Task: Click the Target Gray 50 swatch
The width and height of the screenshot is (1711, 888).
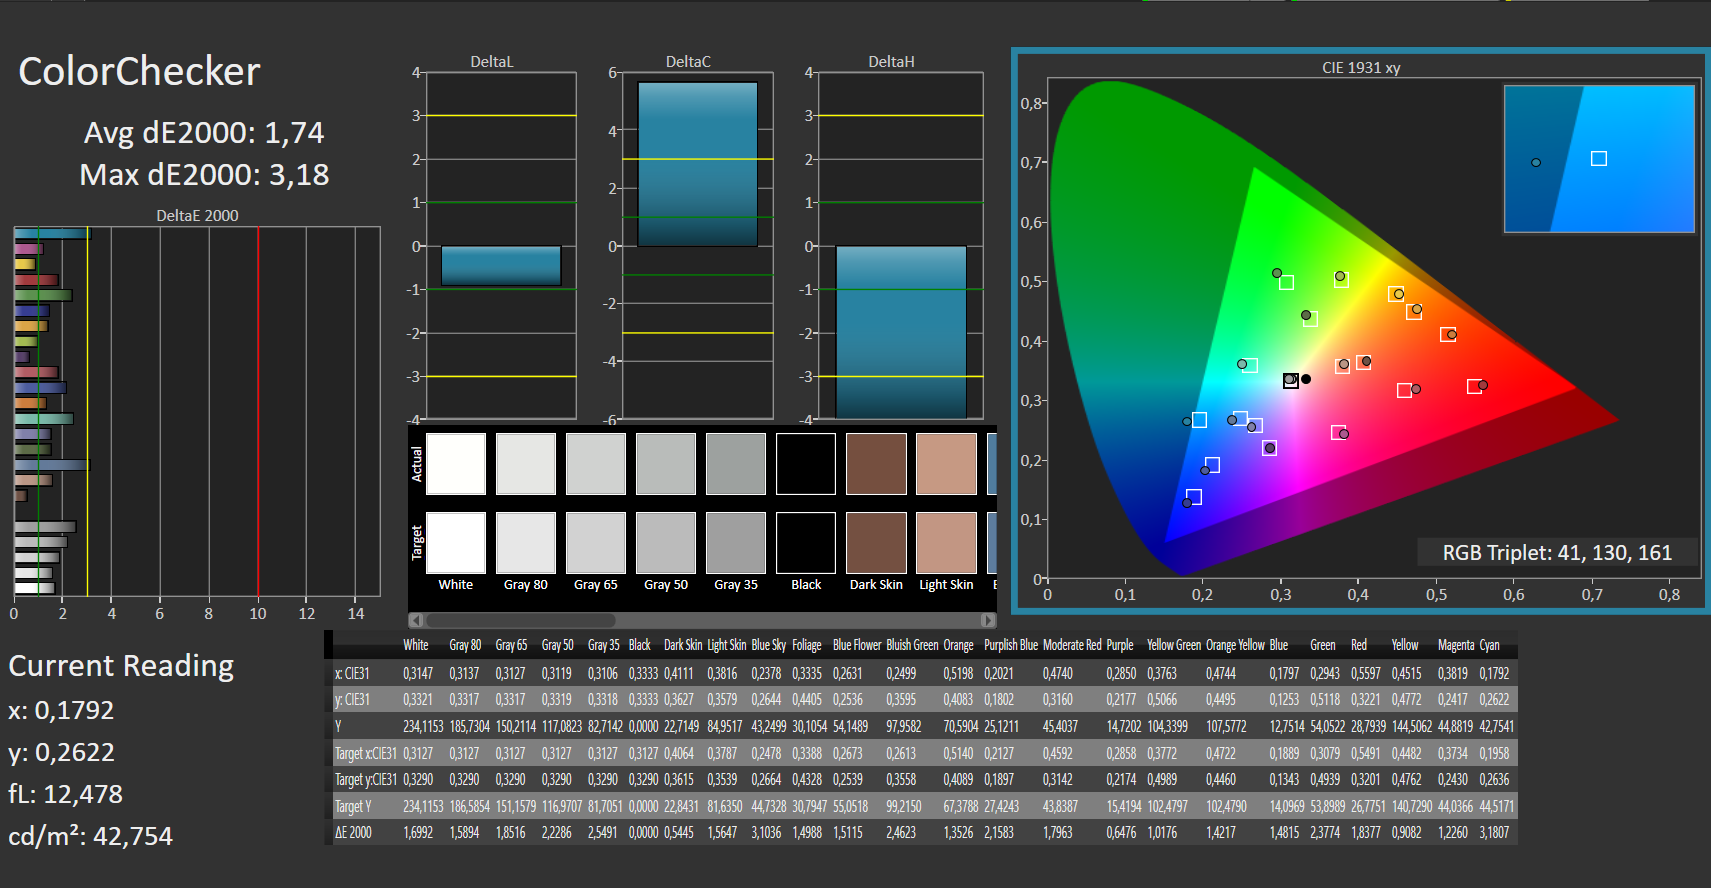Action: [666, 543]
